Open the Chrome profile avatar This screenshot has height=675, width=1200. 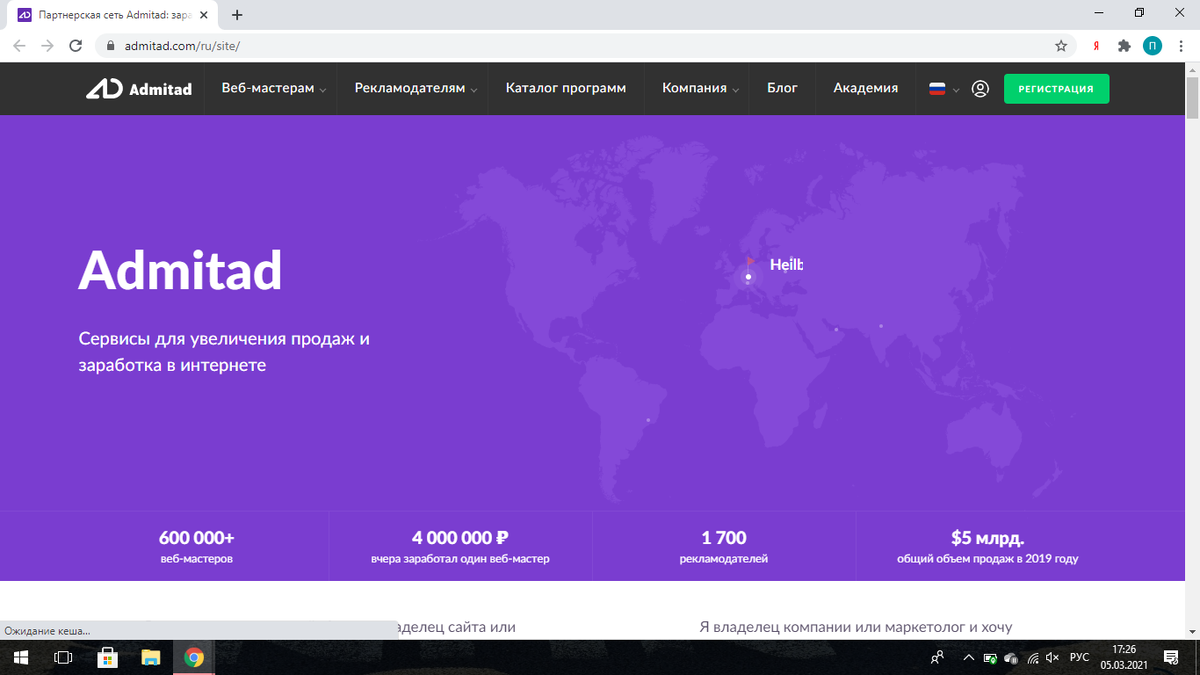coord(1152,46)
